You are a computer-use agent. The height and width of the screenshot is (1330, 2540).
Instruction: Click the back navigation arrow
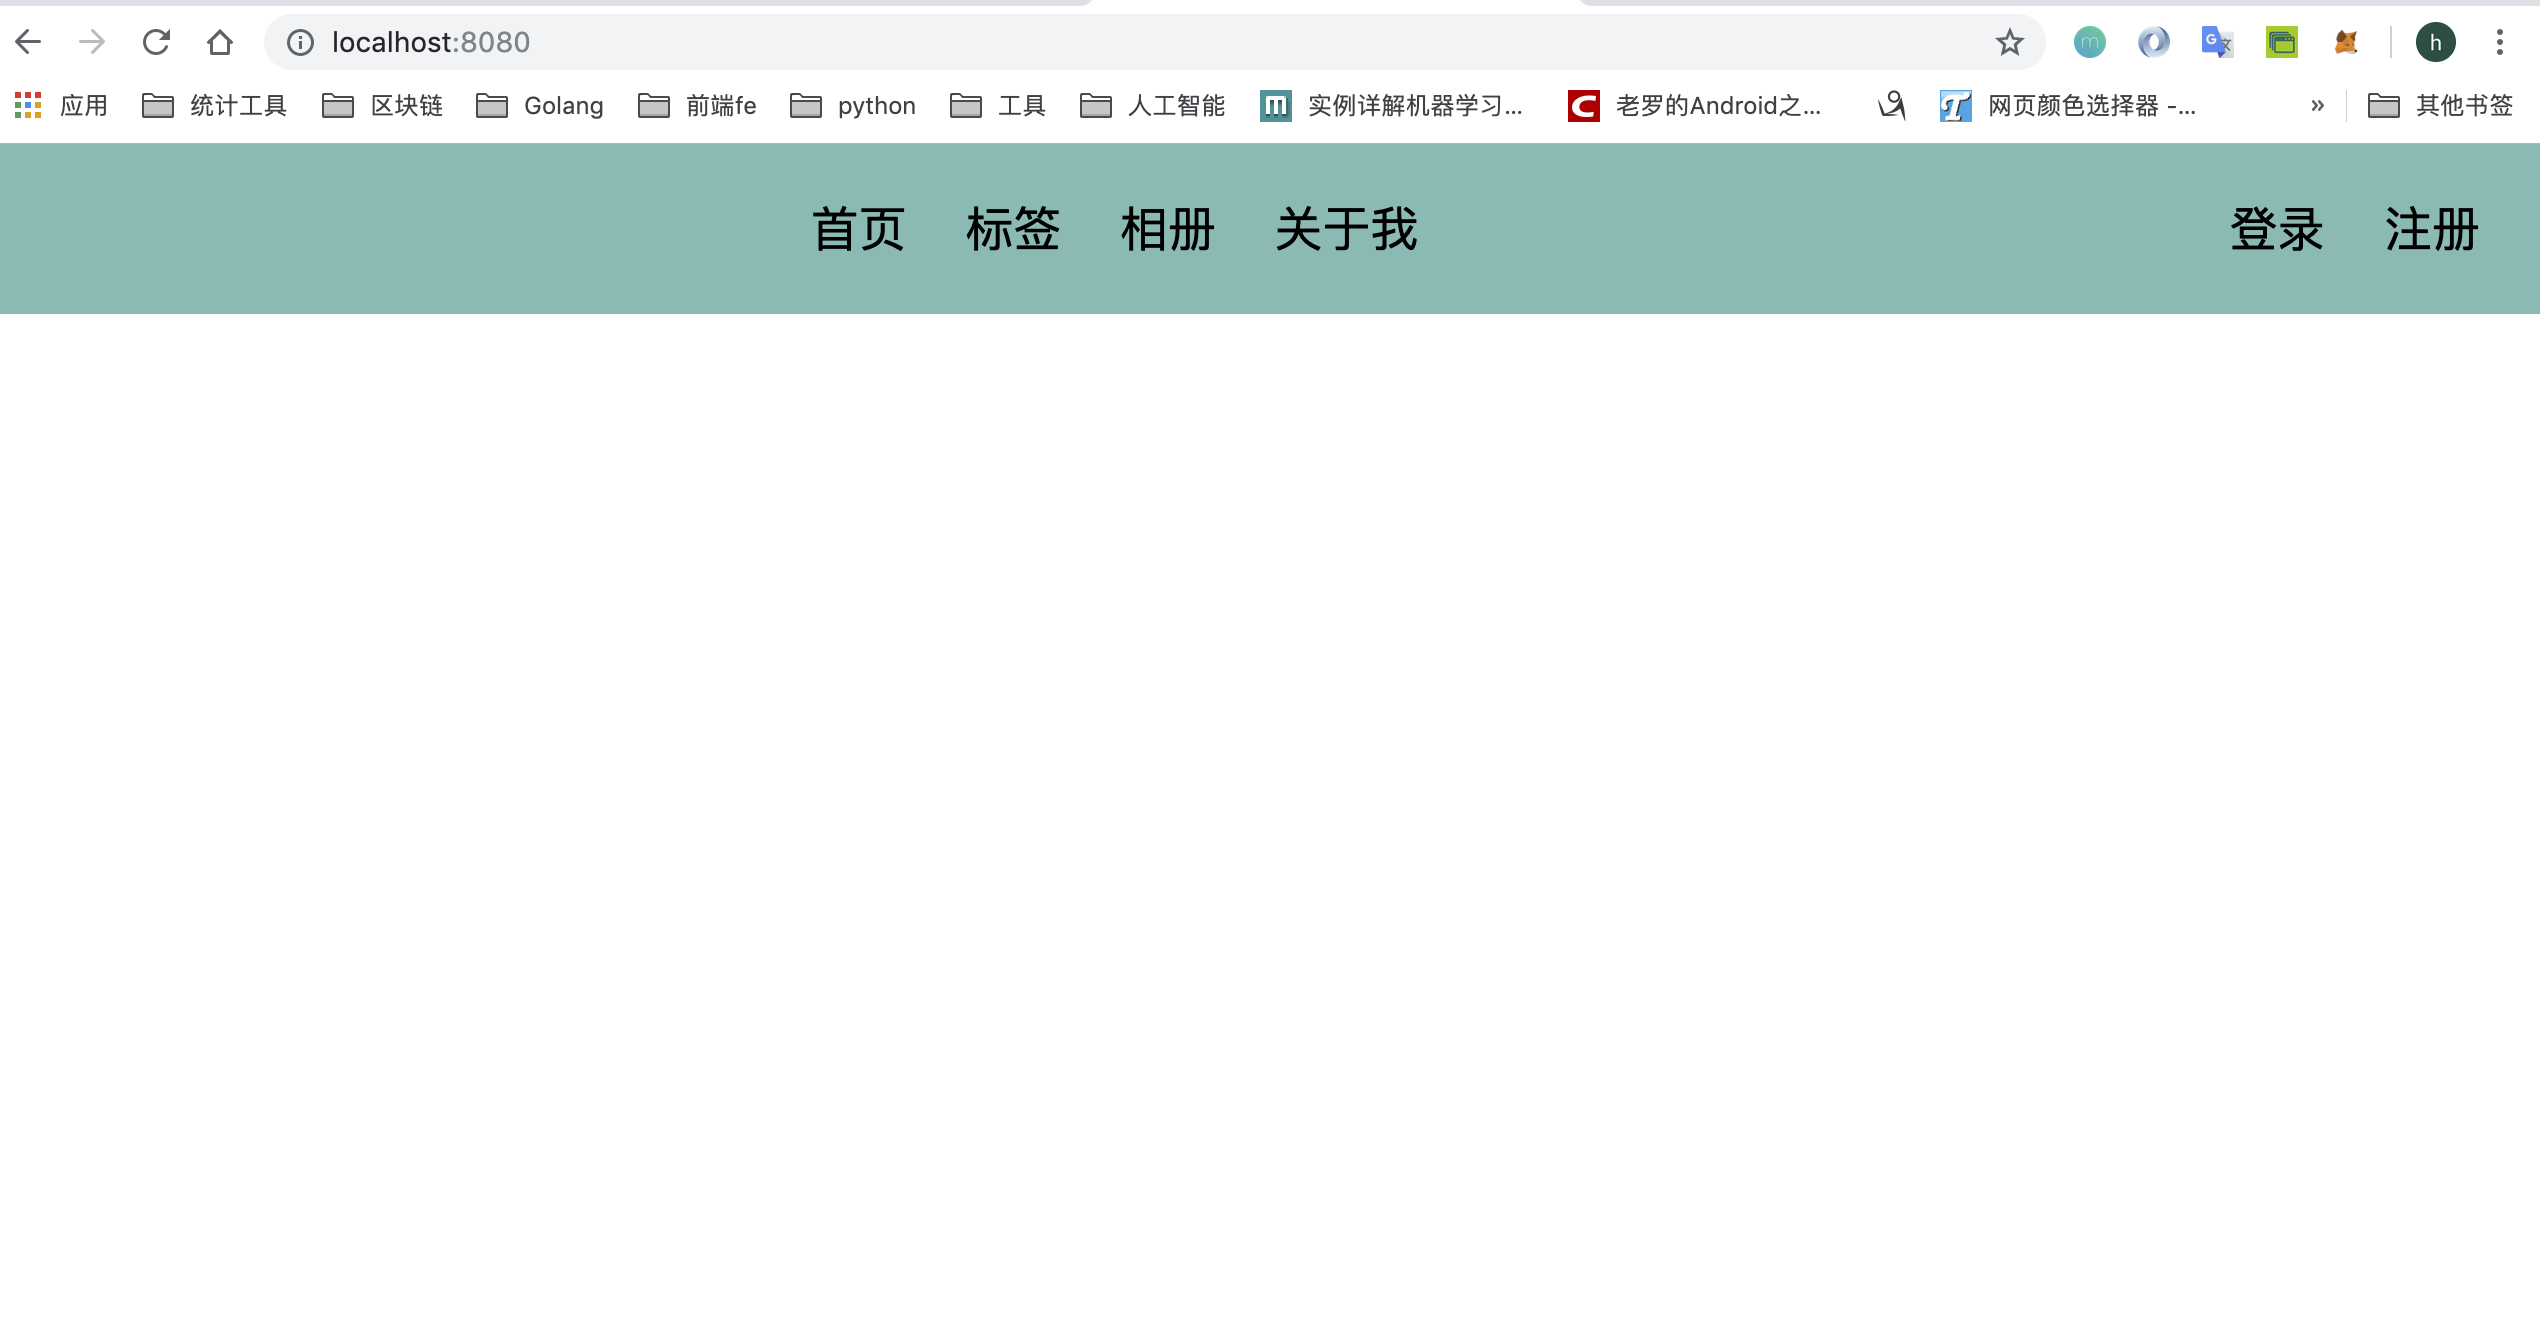tap(29, 42)
